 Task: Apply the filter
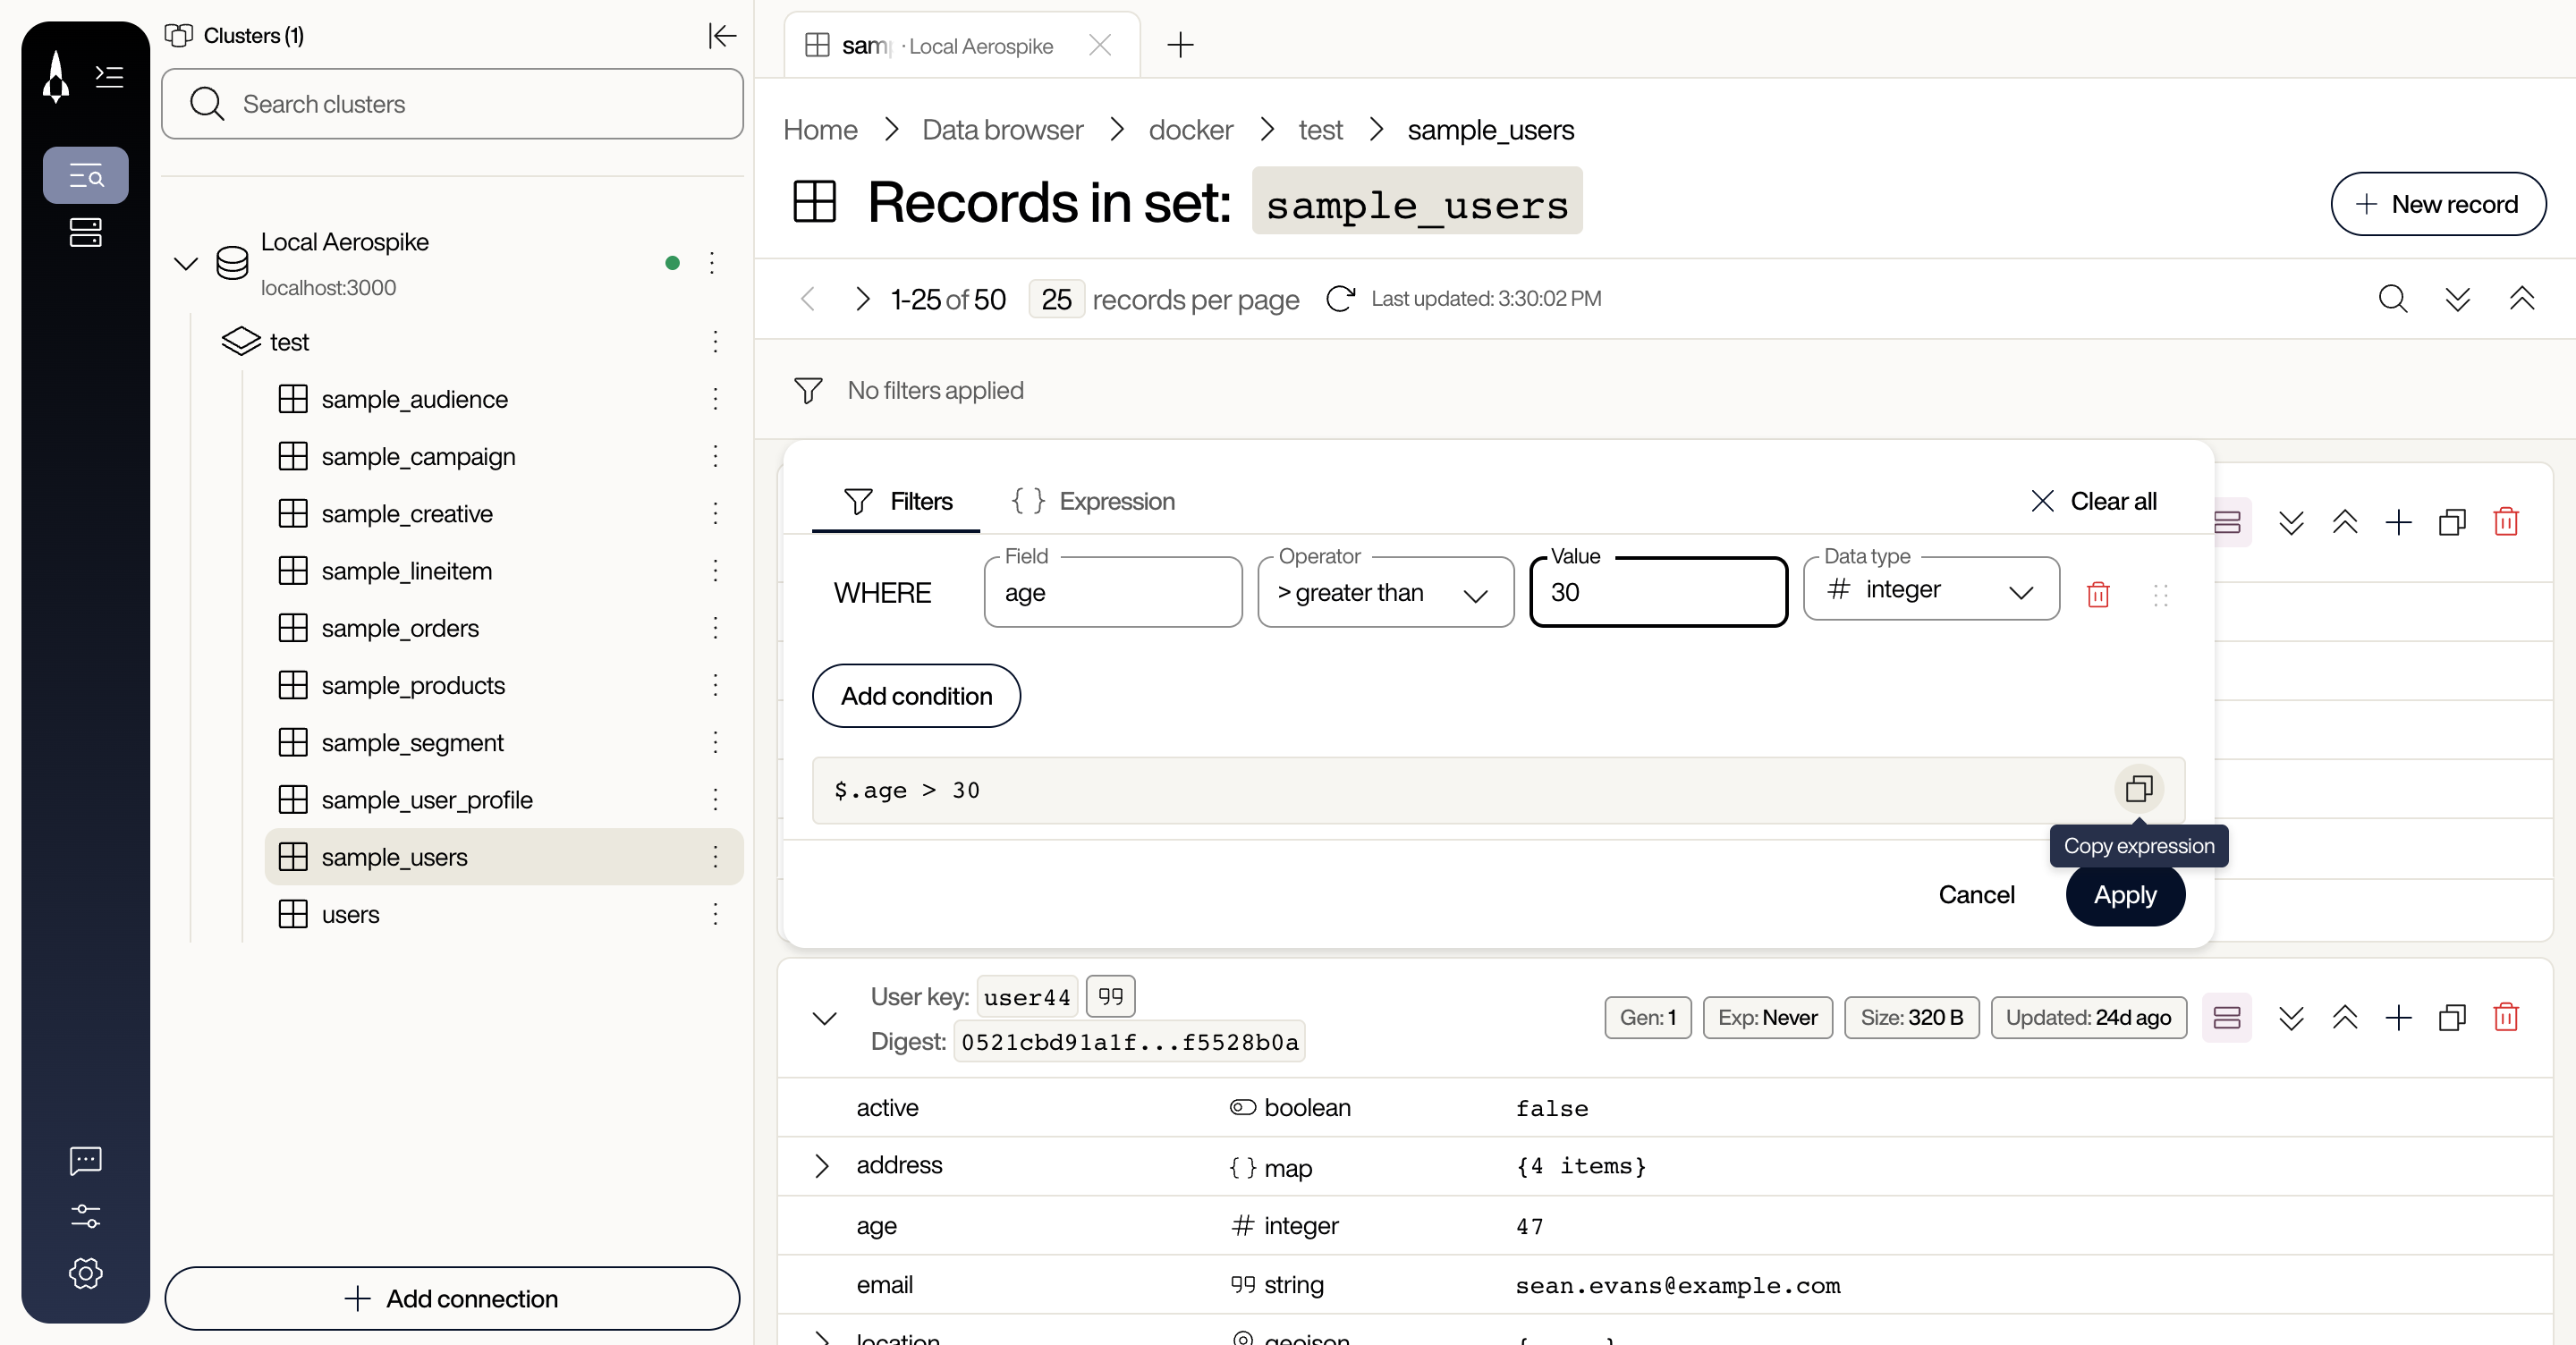click(2125, 895)
